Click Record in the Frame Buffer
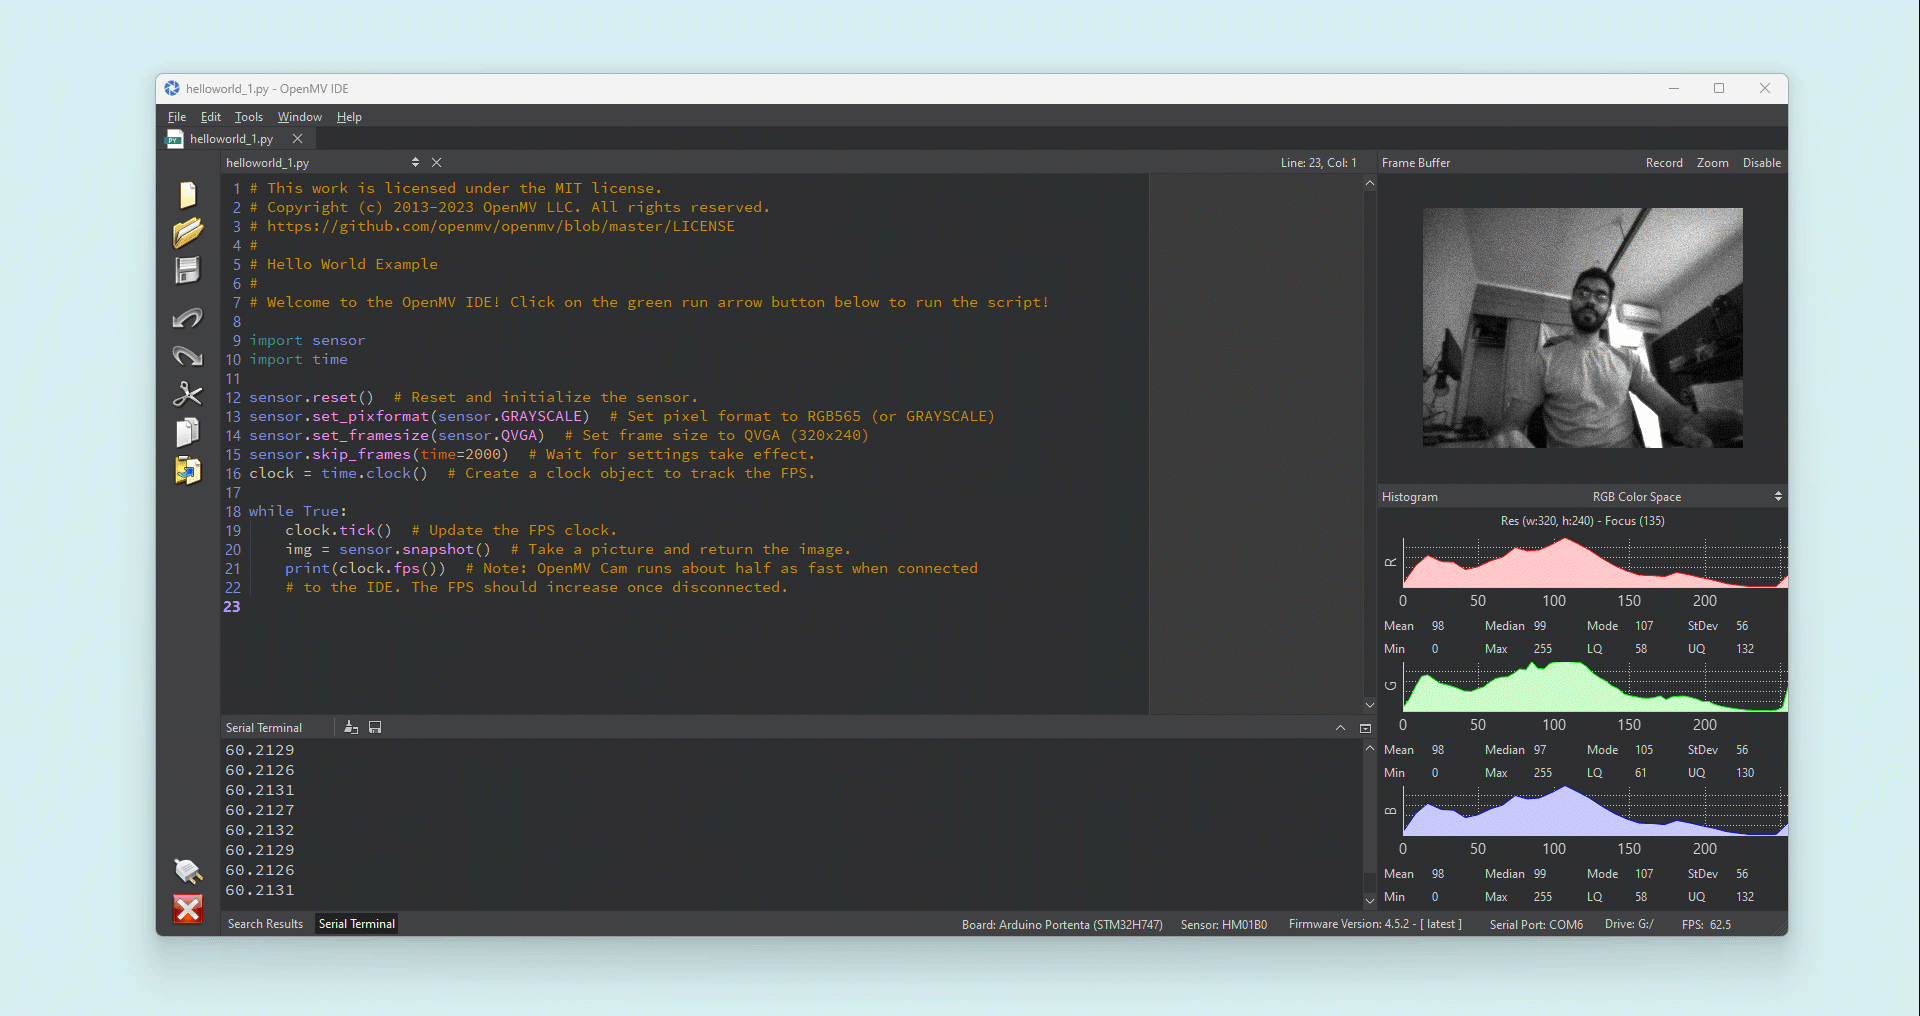1920x1016 pixels. click(1664, 162)
